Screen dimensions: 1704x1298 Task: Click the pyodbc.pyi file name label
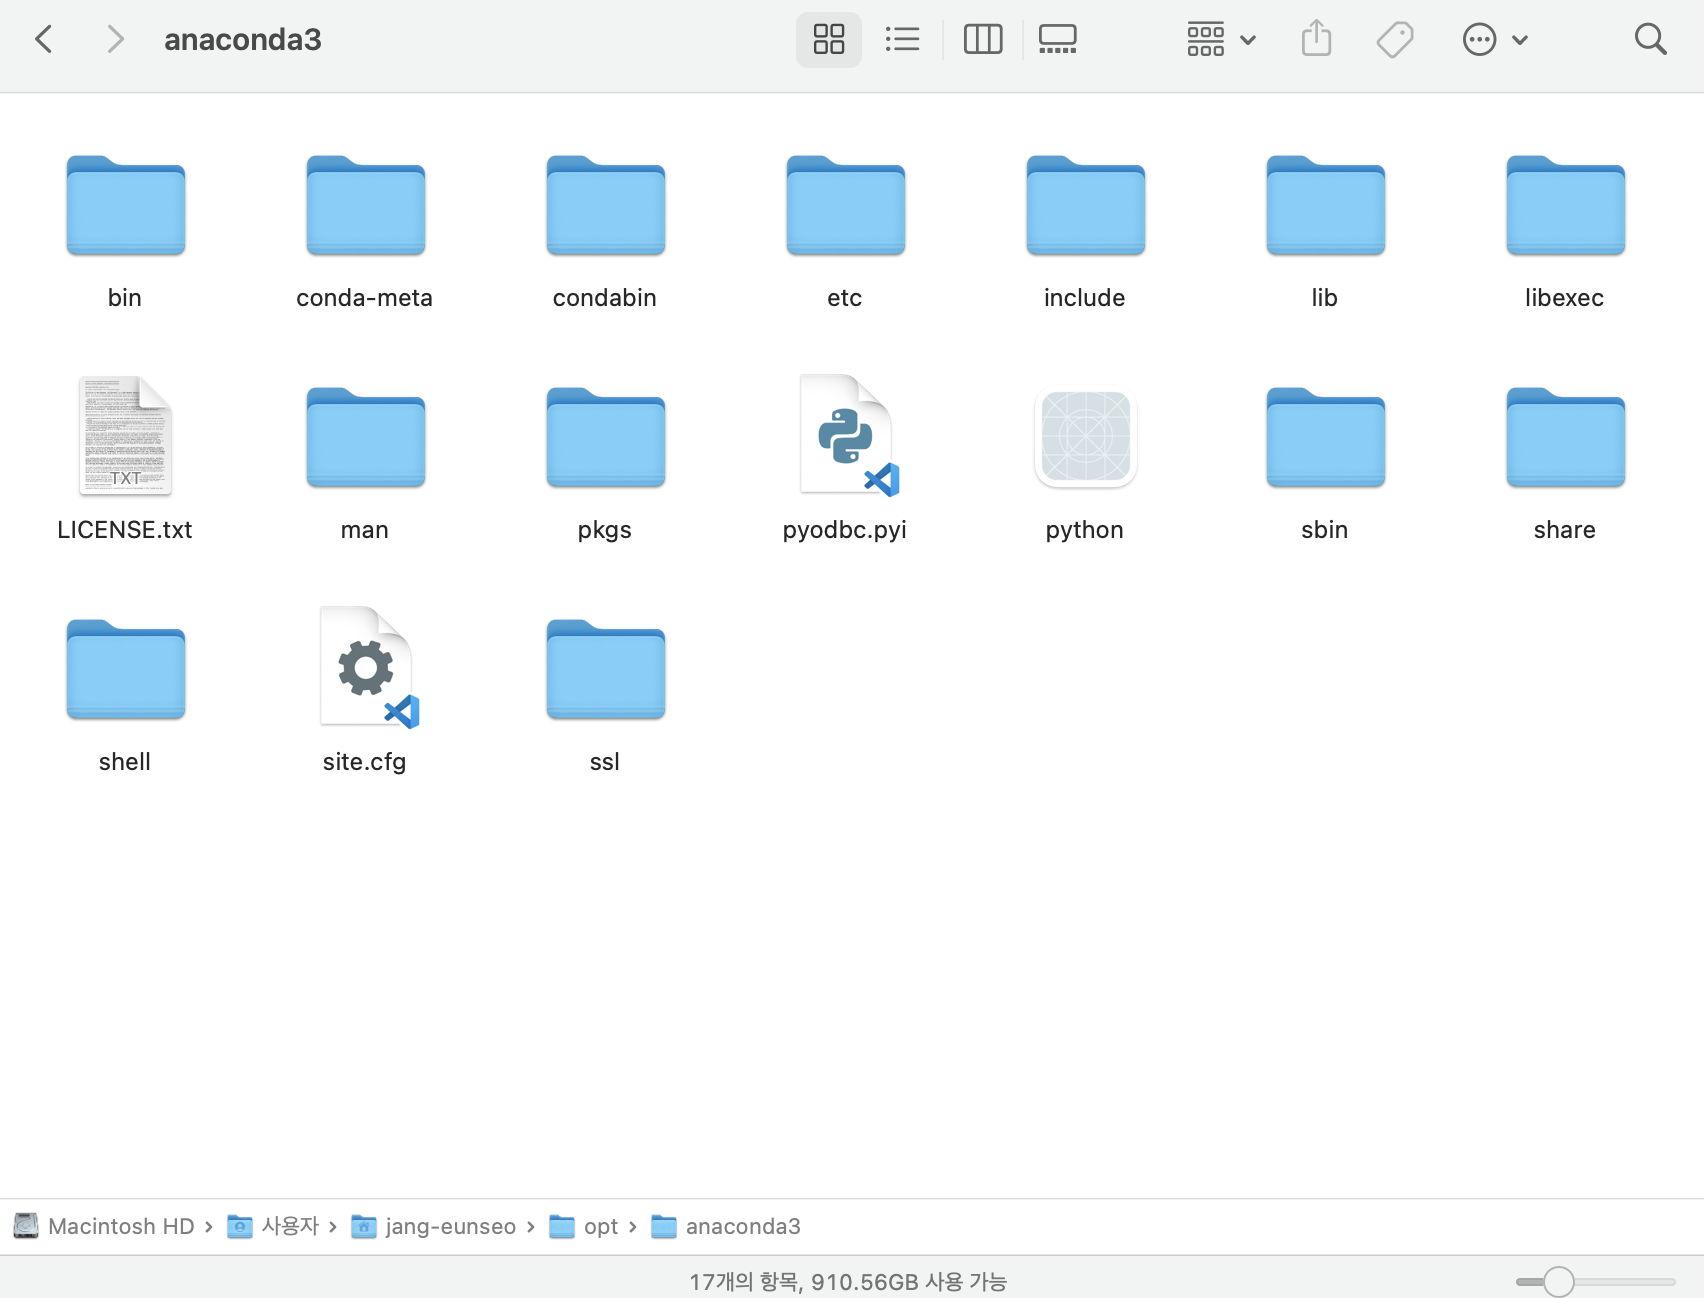tap(845, 530)
